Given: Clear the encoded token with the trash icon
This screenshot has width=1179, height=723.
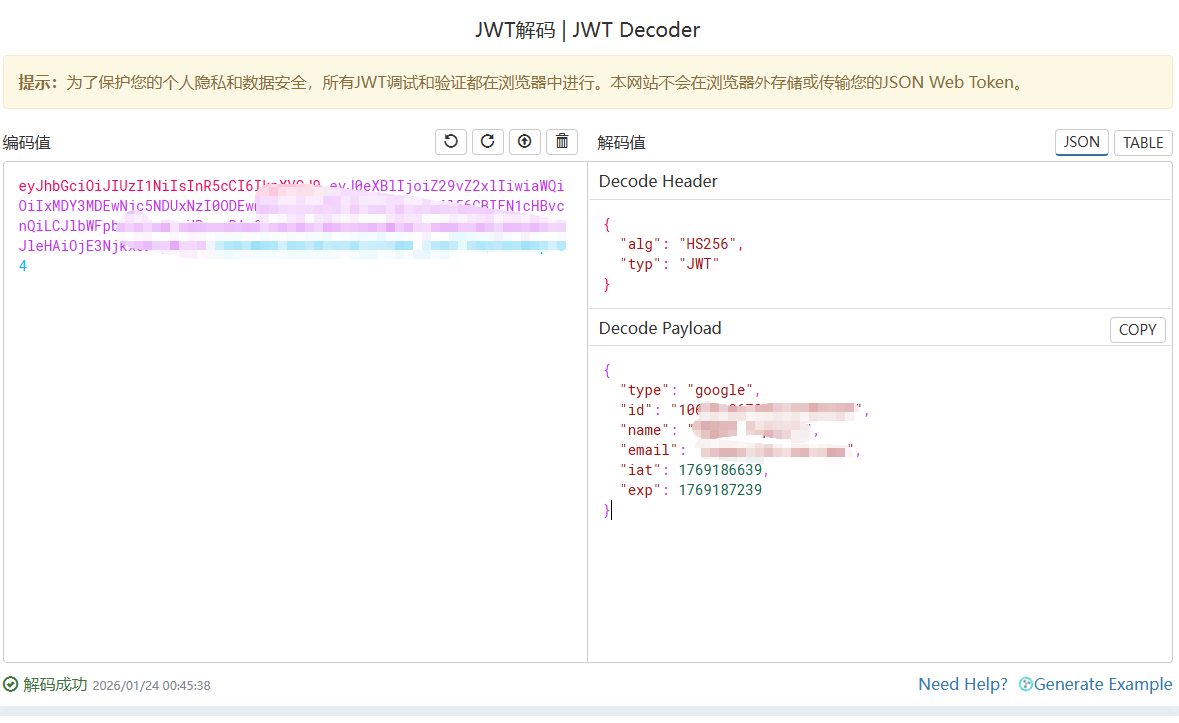Looking at the screenshot, I should coord(562,142).
